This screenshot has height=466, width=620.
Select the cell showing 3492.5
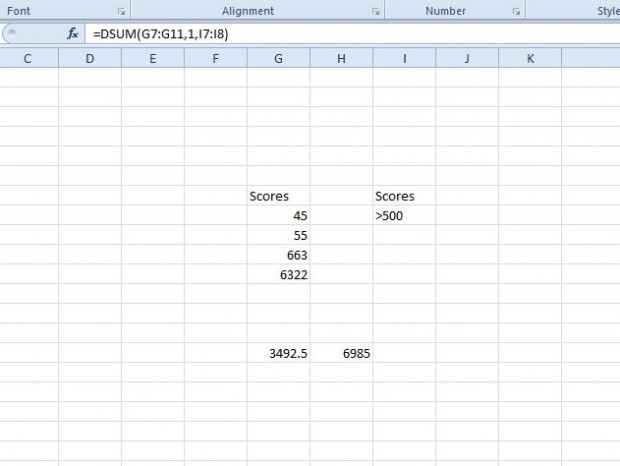tap(278, 353)
